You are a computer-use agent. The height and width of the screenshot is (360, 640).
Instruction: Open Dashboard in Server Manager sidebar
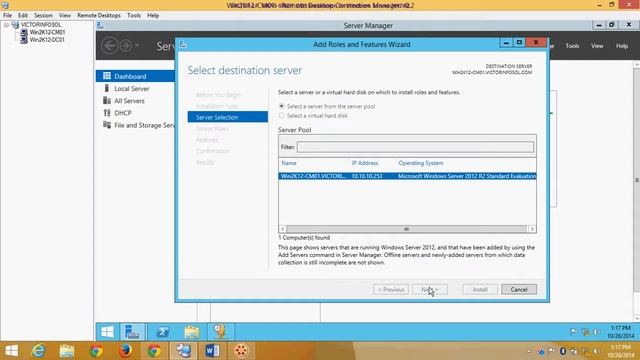[136, 76]
